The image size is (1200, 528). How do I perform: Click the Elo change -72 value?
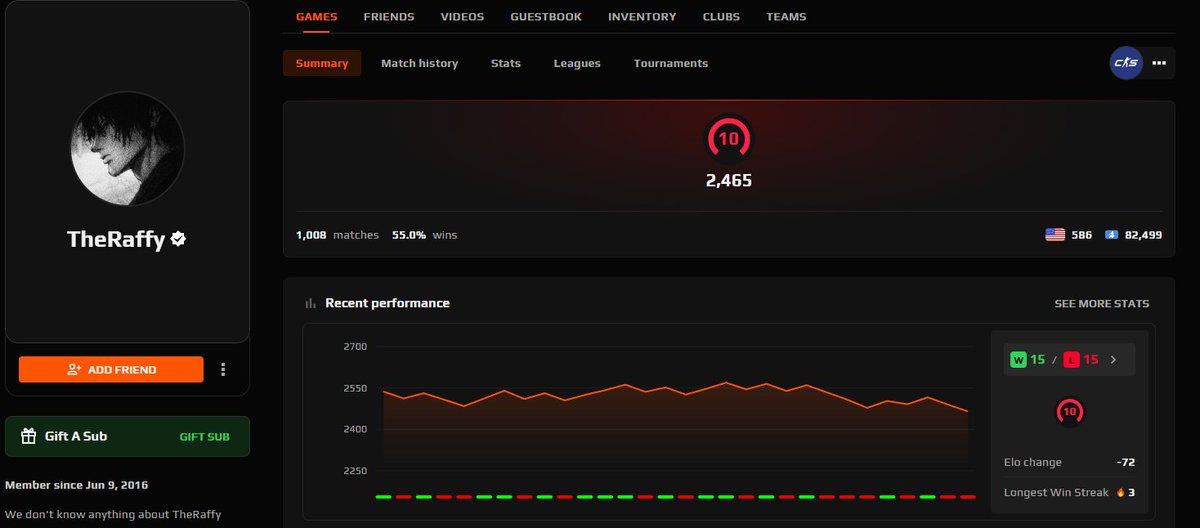pyautogui.click(x=1126, y=462)
